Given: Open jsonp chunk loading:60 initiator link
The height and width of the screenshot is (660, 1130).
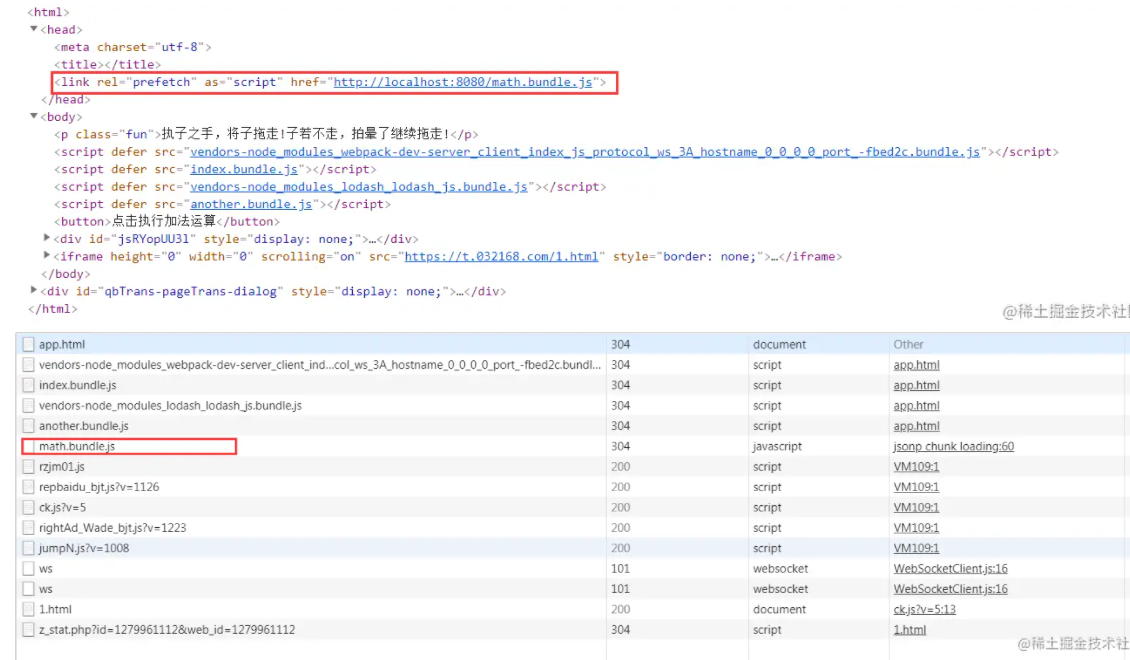Looking at the screenshot, I should 953,446.
